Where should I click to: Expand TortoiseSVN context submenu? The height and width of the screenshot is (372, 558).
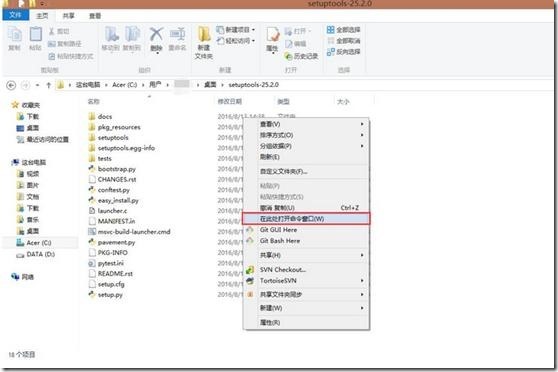tap(306, 281)
